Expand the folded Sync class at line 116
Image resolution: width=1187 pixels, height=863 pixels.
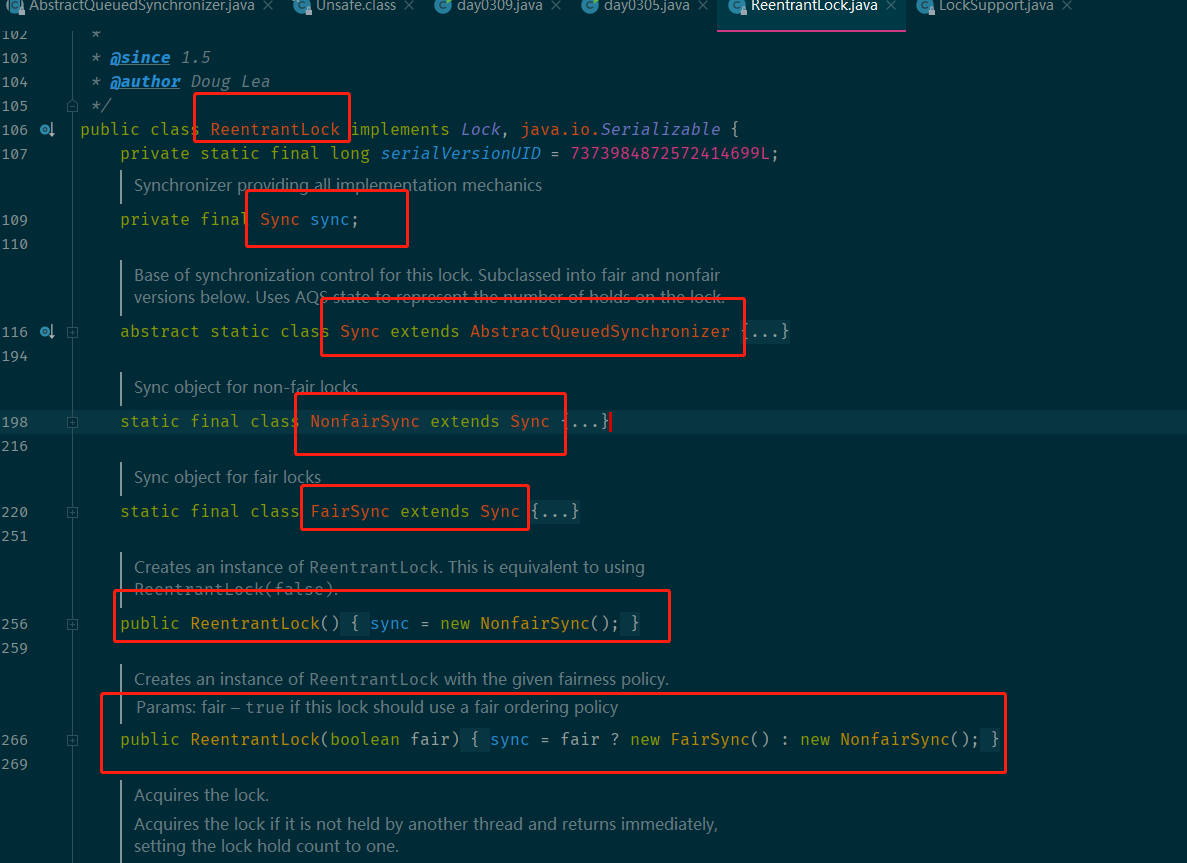73,332
